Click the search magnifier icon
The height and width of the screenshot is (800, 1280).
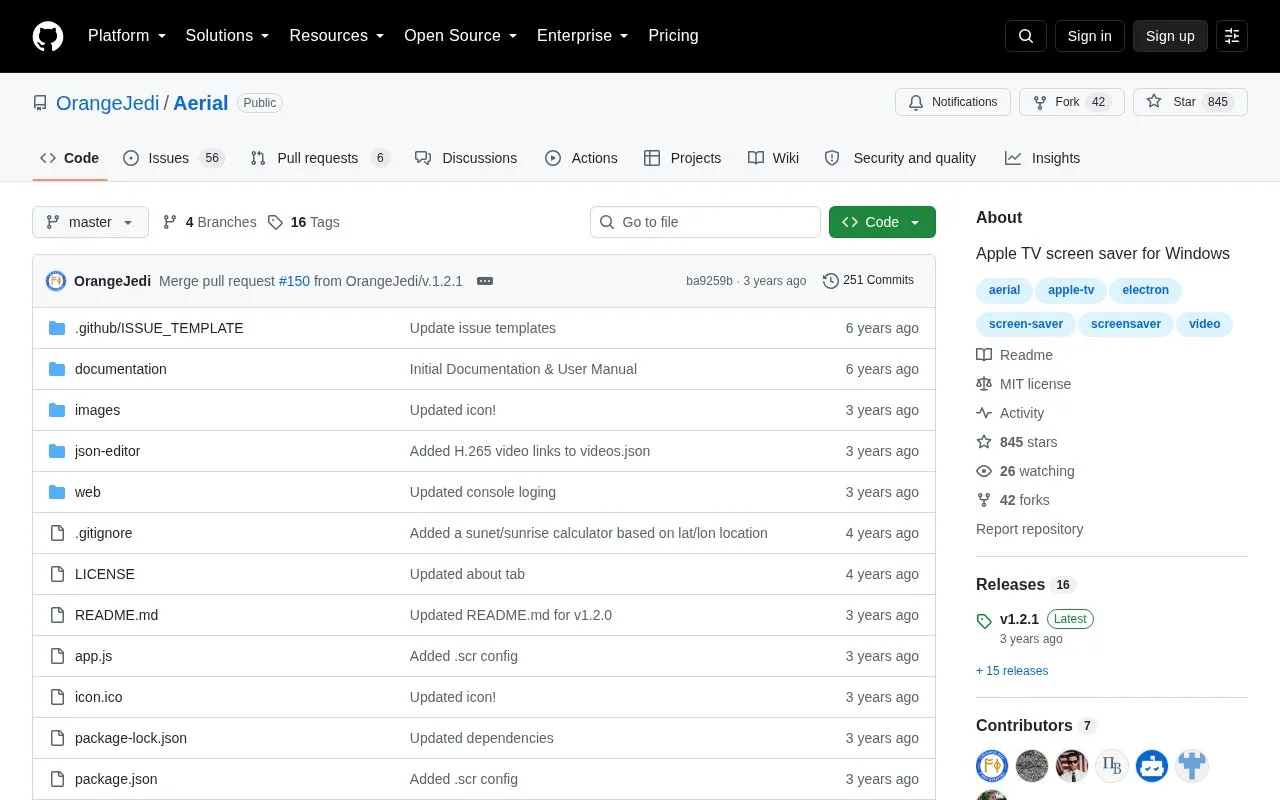(1026, 36)
